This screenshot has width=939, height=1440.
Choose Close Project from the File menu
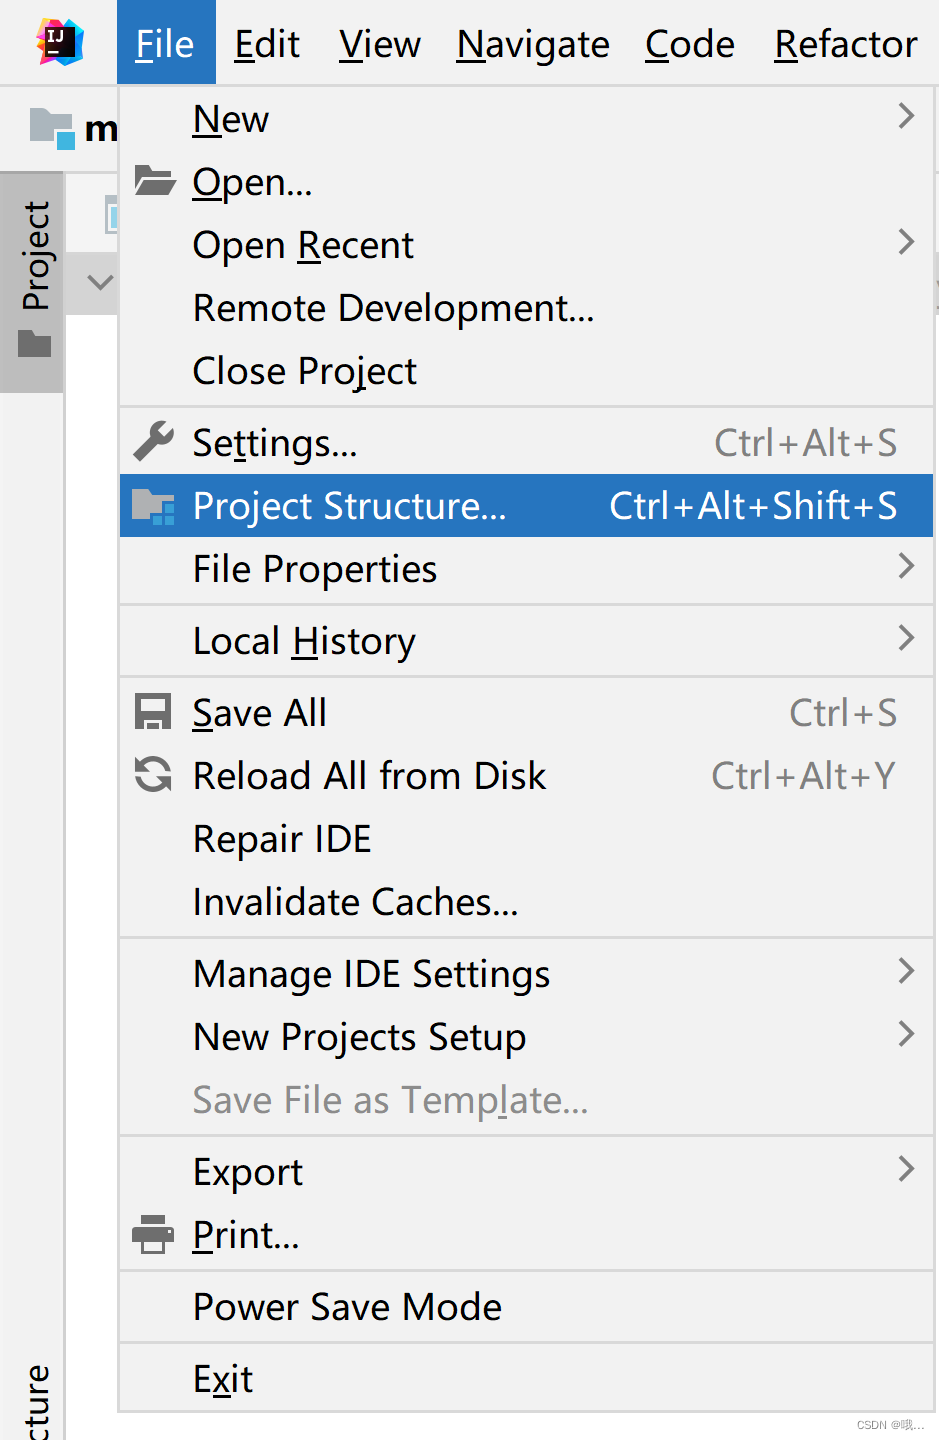[526, 371]
